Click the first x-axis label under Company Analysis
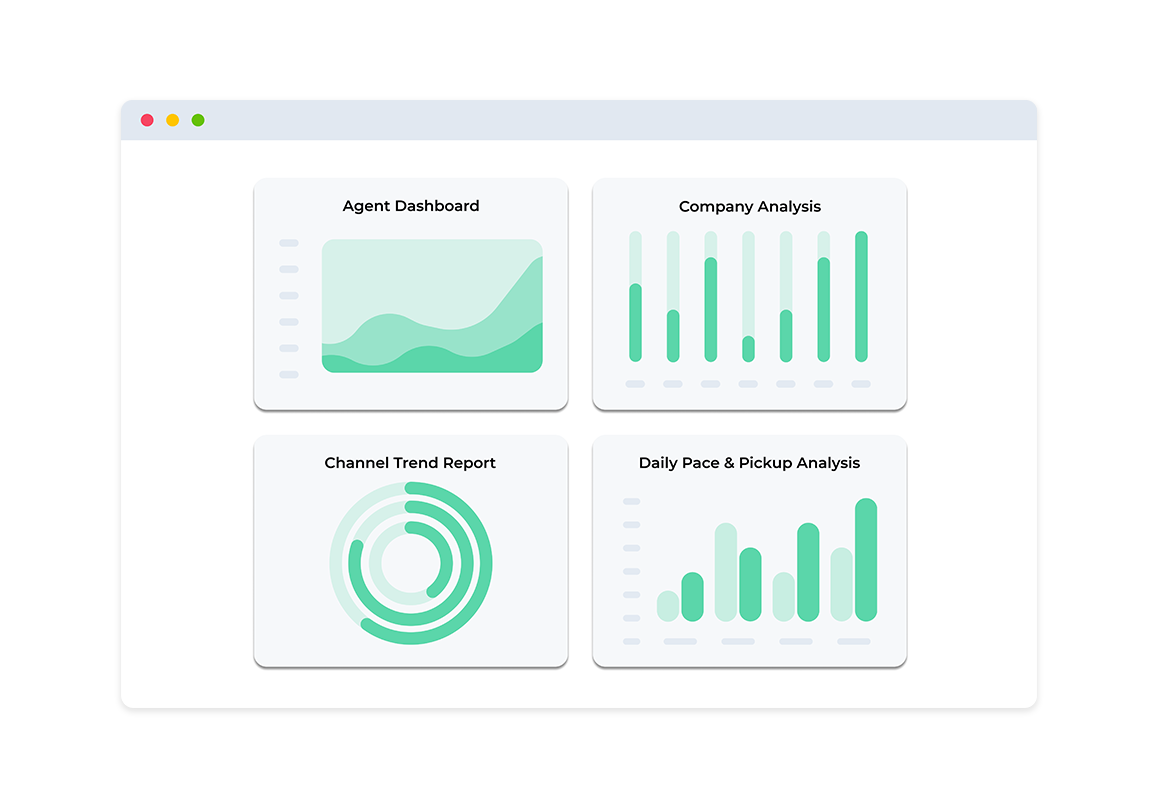 635,384
